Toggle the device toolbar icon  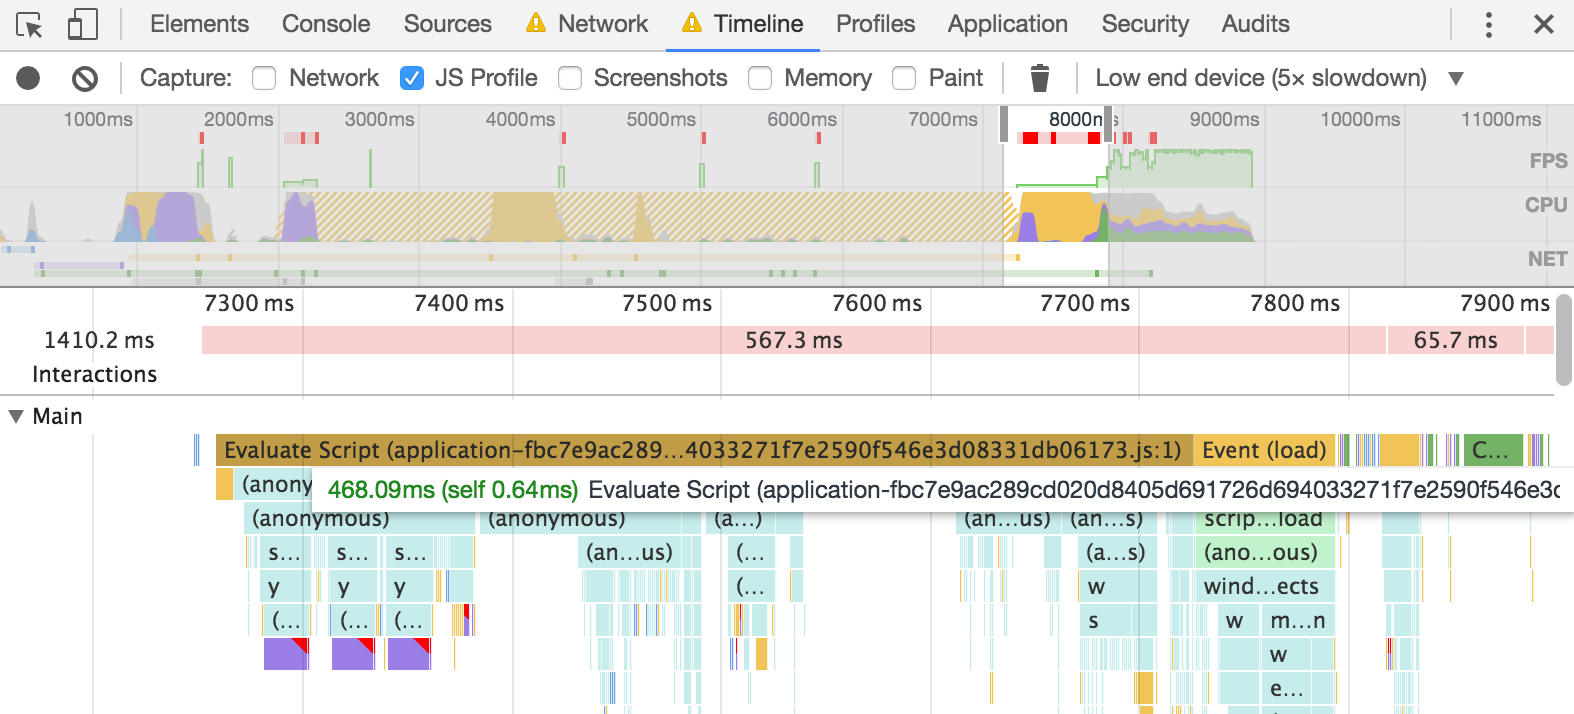point(82,25)
